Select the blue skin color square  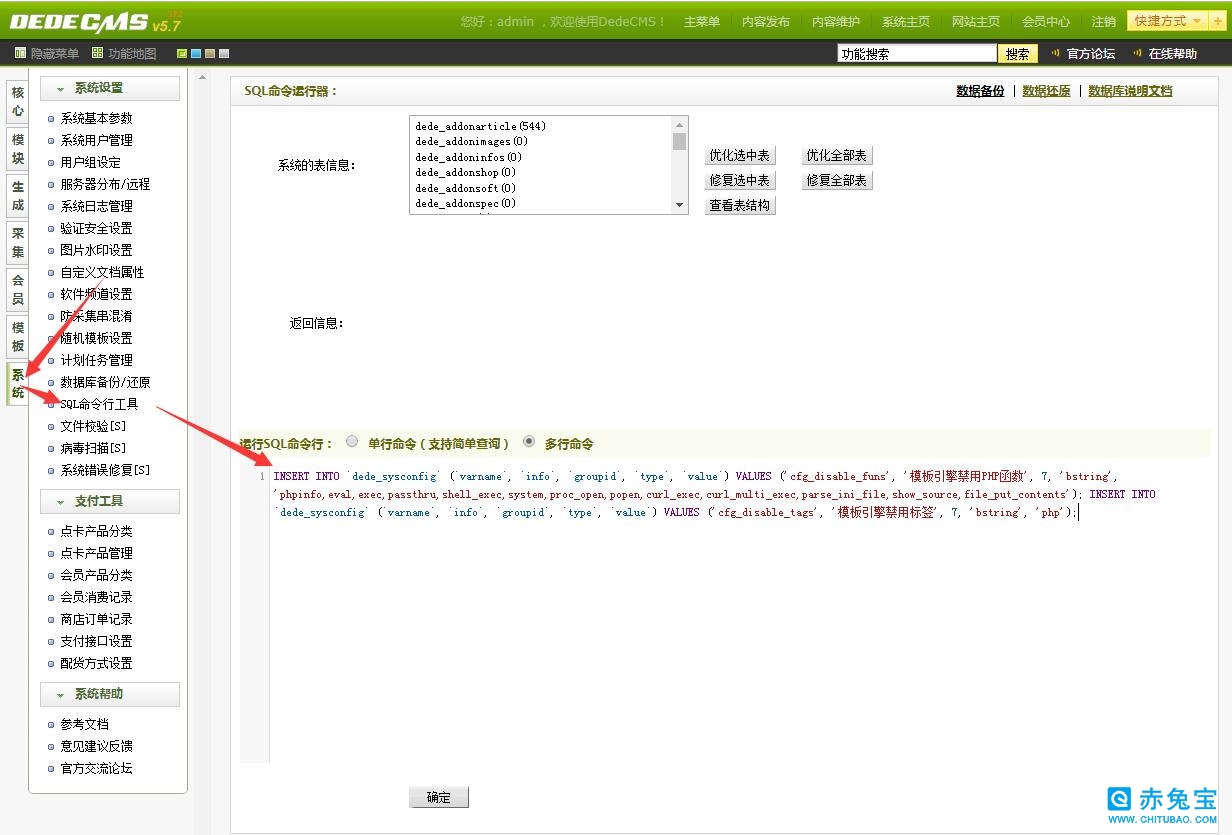pyautogui.click(x=196, y=54)
